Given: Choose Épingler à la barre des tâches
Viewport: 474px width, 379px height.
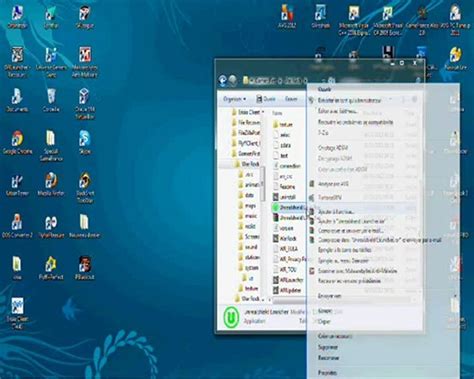Looking at the screenshot, I should coord(345,250).
